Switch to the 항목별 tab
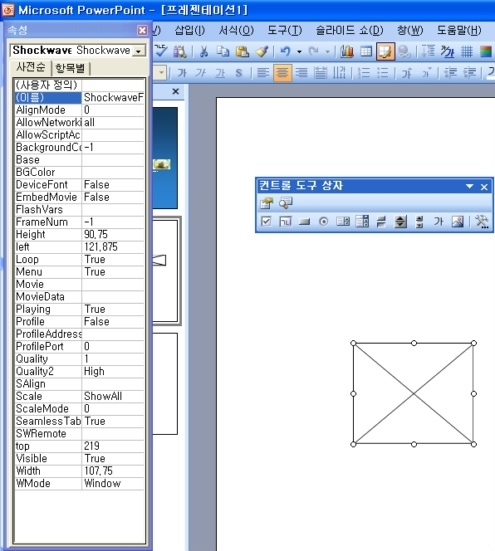This screenshot has height=551, width=495. click(x=70, y=68)
